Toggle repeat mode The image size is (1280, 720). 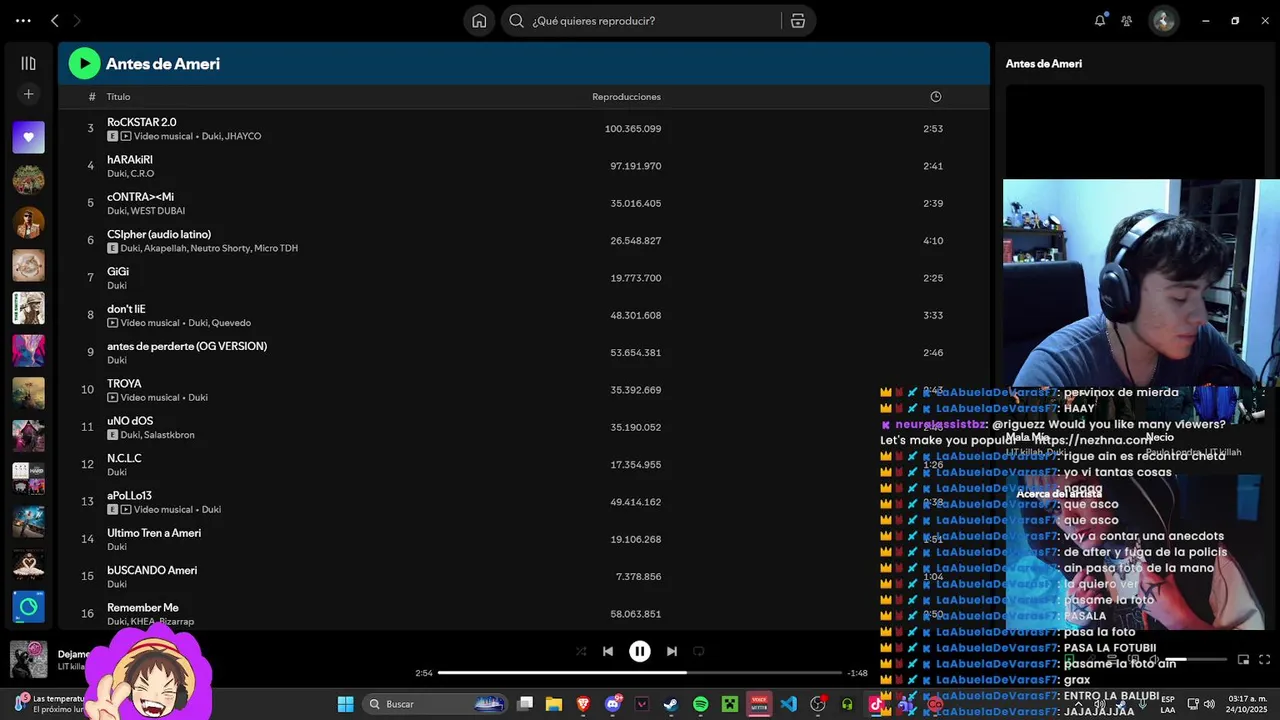tap(699, 651)
